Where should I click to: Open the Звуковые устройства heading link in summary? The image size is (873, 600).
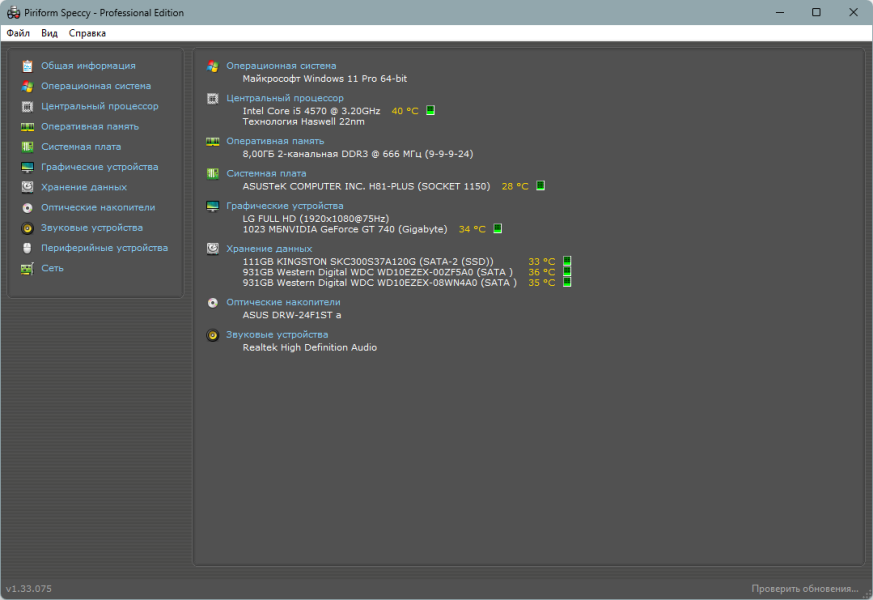tap(277, 335)
